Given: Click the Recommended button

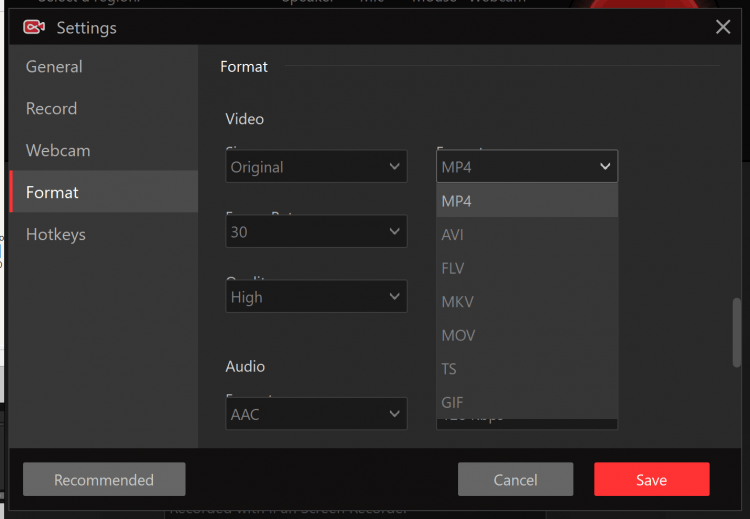Looking at the screenshot, I should pyautogui.click(x=104, y=480).
